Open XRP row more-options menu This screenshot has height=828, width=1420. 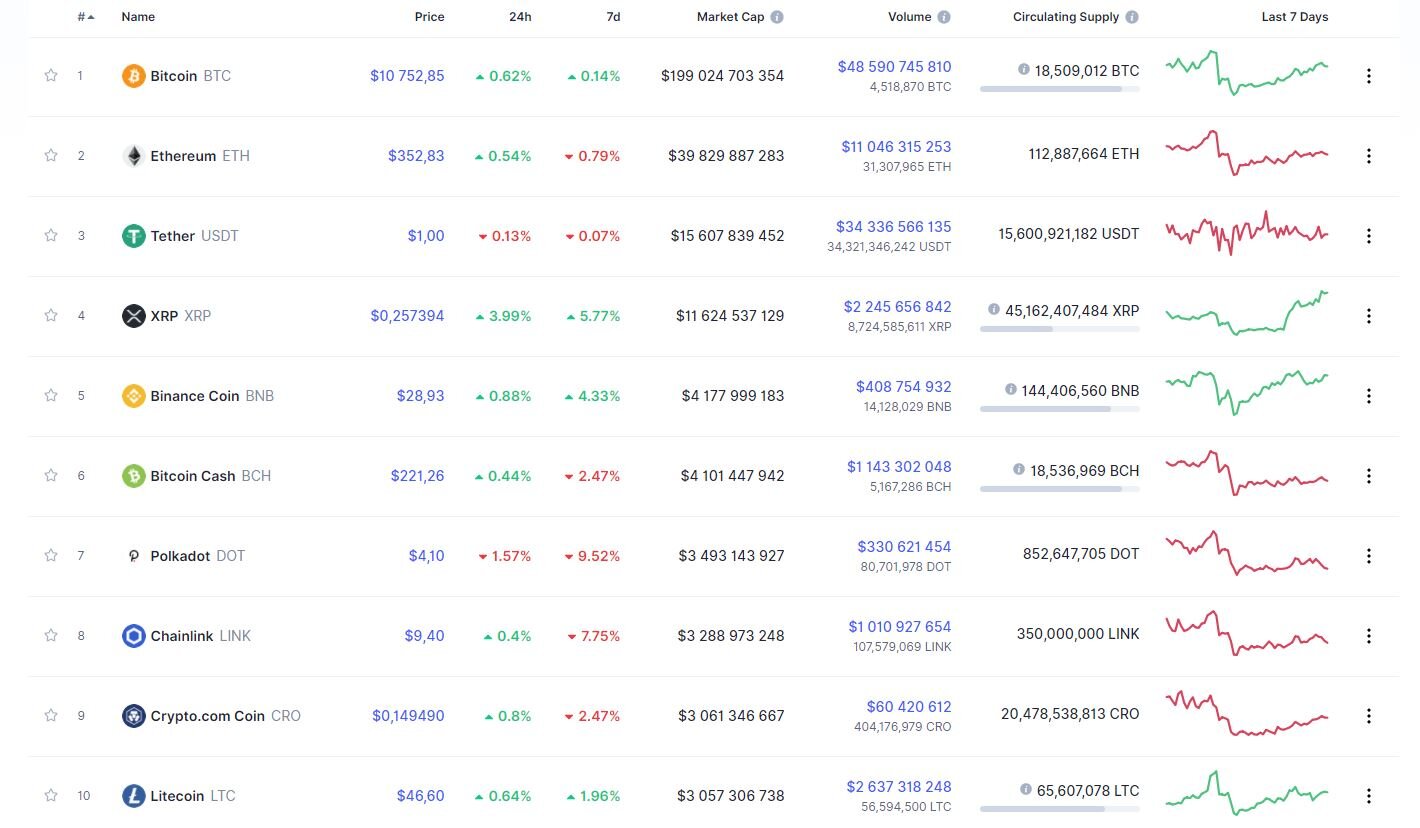click(x=1369, y=316)
